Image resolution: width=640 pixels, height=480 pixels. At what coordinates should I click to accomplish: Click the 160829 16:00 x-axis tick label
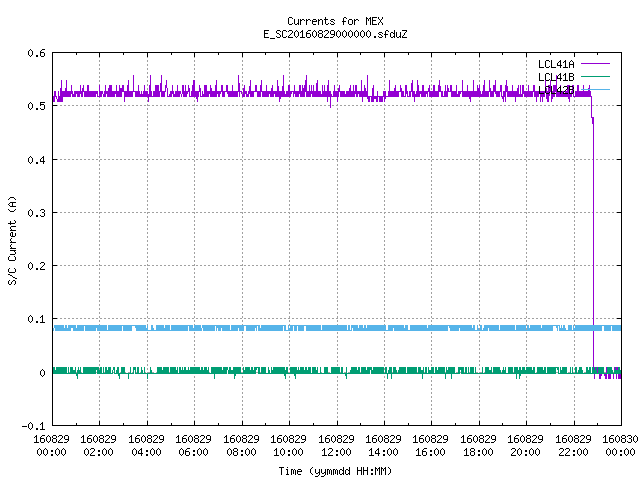point(431,445)
